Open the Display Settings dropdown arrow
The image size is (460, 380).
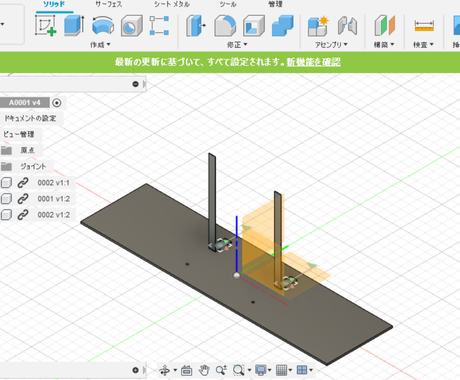click(269, 370)
